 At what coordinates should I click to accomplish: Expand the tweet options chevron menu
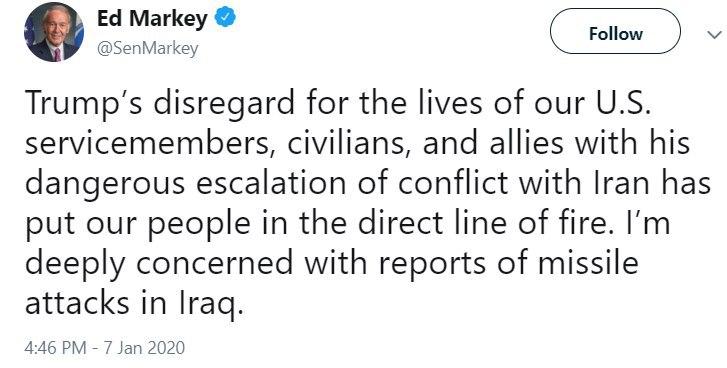(715, 34)
